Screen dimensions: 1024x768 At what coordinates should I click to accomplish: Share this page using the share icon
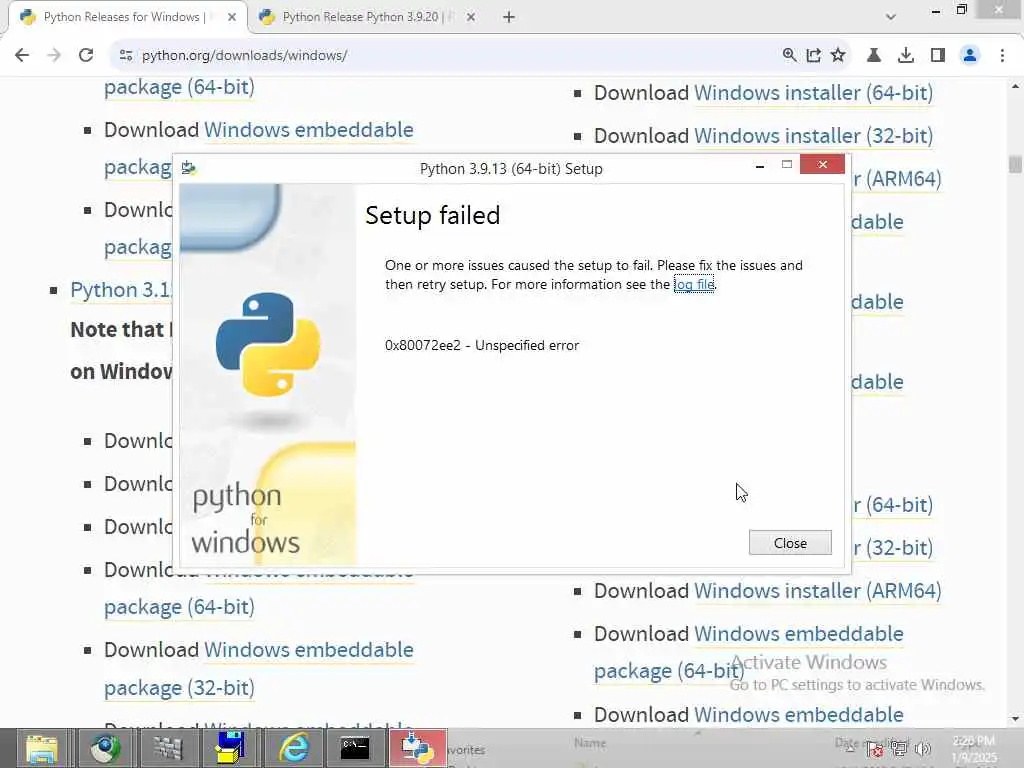click(813, 55)
